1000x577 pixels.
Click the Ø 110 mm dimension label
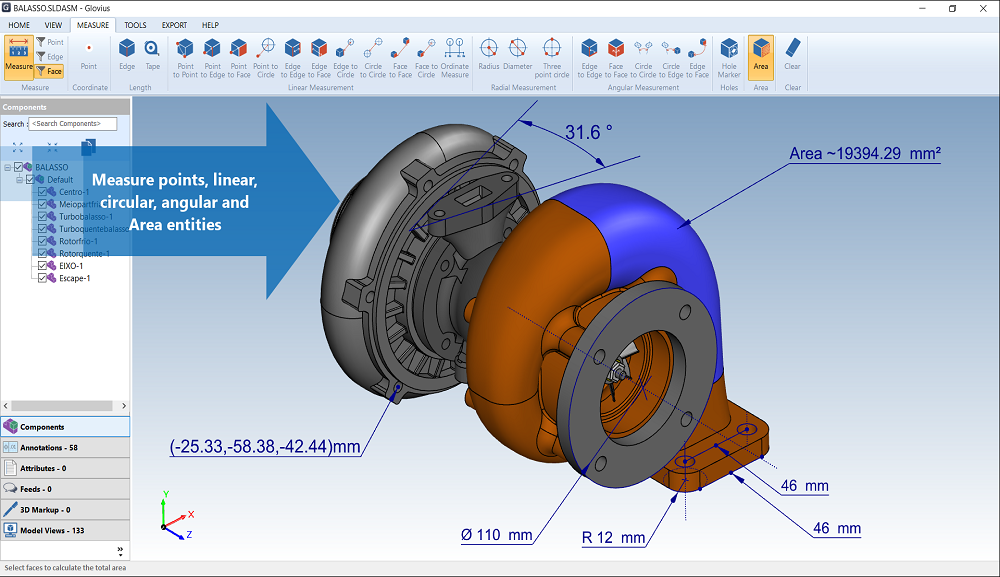(x=497, y=535)
